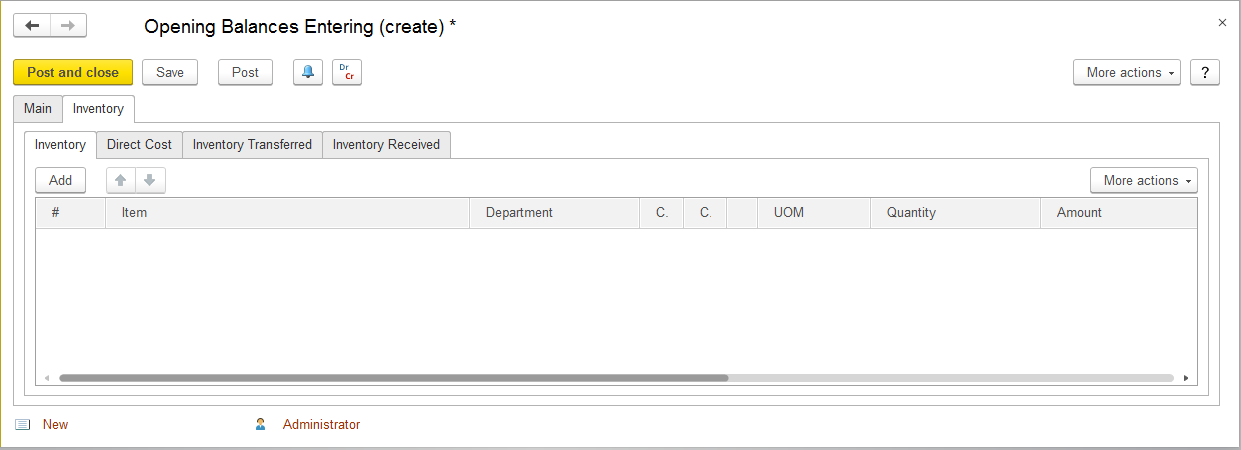This screenshot has width=1241, height=450.
Task: Open the table's More actions dropdown
Action: (x=1143, y=180)
